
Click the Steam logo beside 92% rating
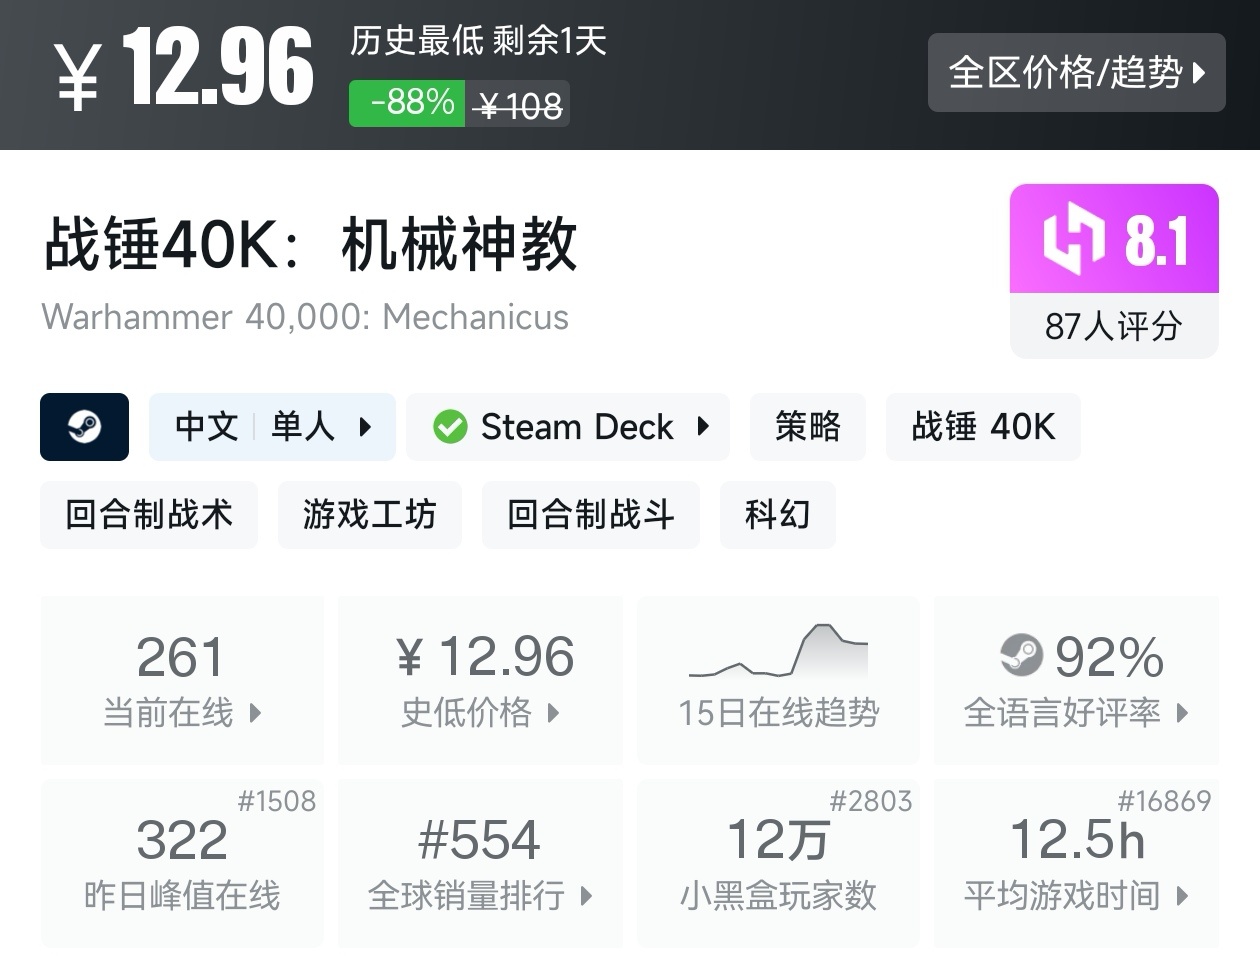point(1021,656)
